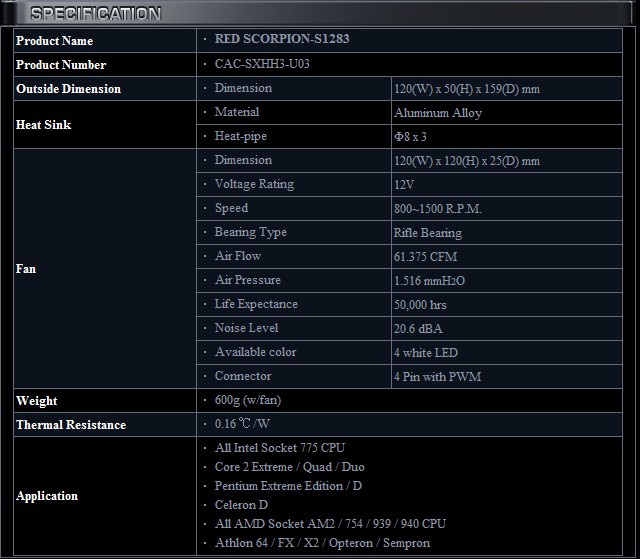Click the Material row label
Viewport: 640px width, 559px height.
coord(237,112)
